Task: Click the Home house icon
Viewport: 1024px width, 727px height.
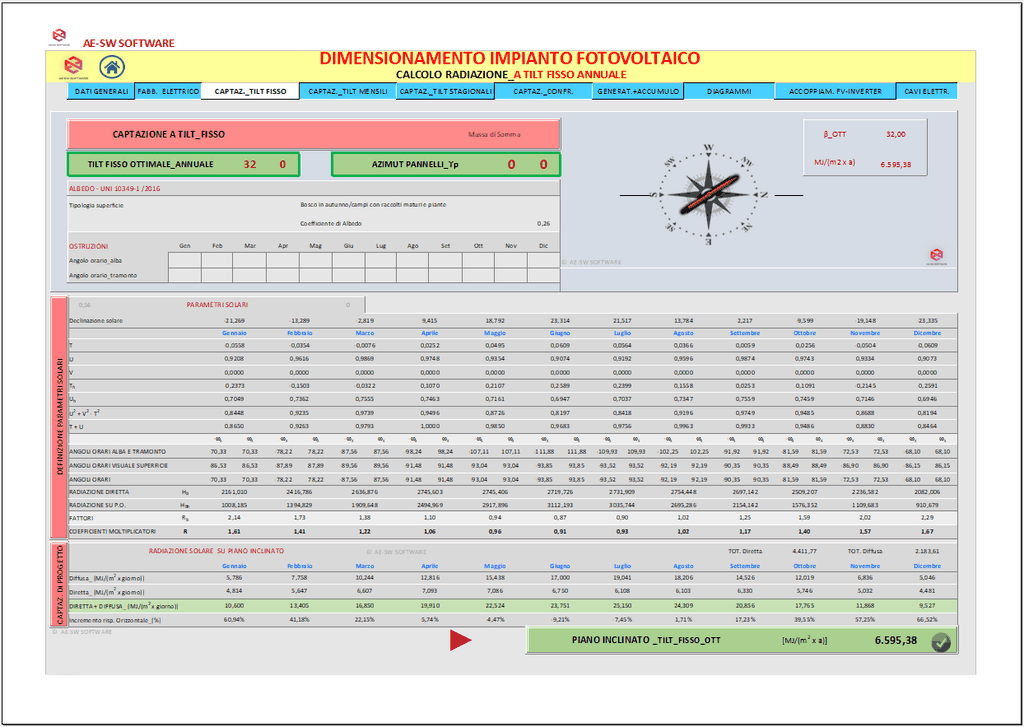Action: pyautogui.click(x=112, y=67)
